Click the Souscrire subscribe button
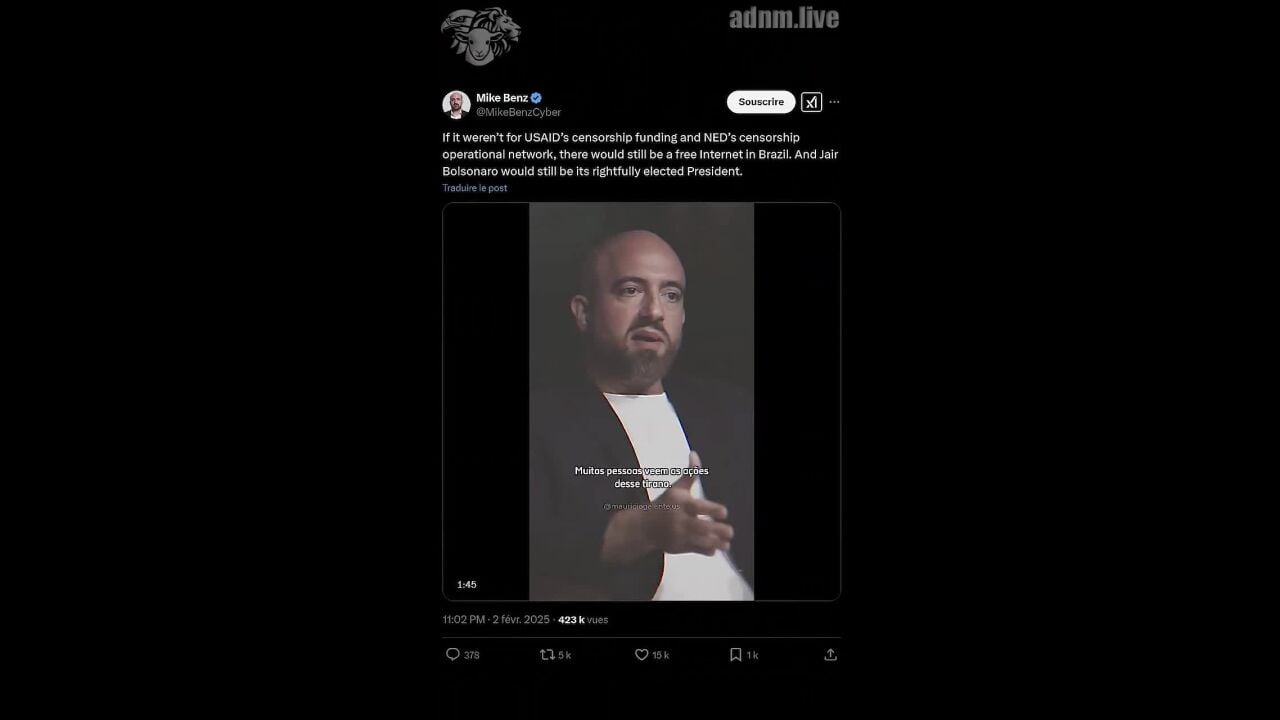The width and height of the screenshot is (1280, 720). (761, 102)
